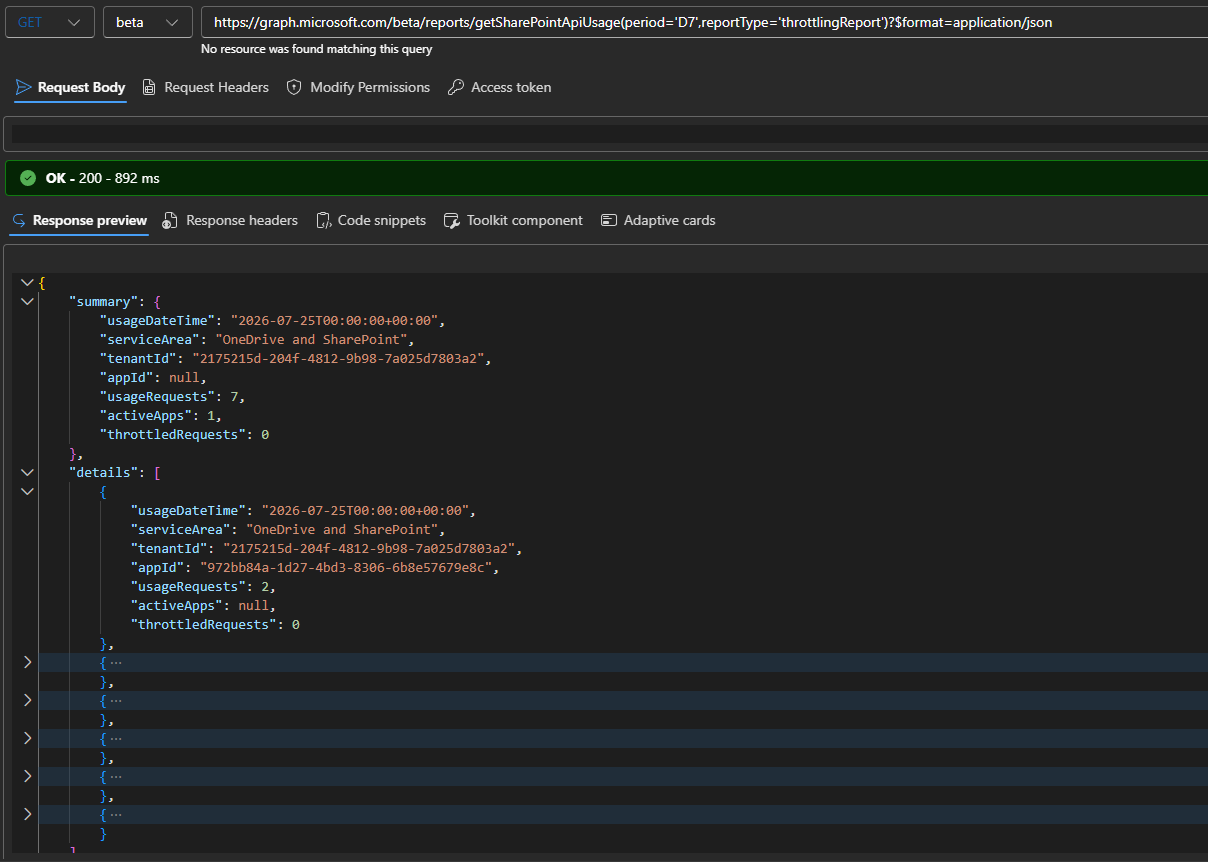Click summary "usageDateTime" value
1208x862 pixels.
tap(333, 321)
